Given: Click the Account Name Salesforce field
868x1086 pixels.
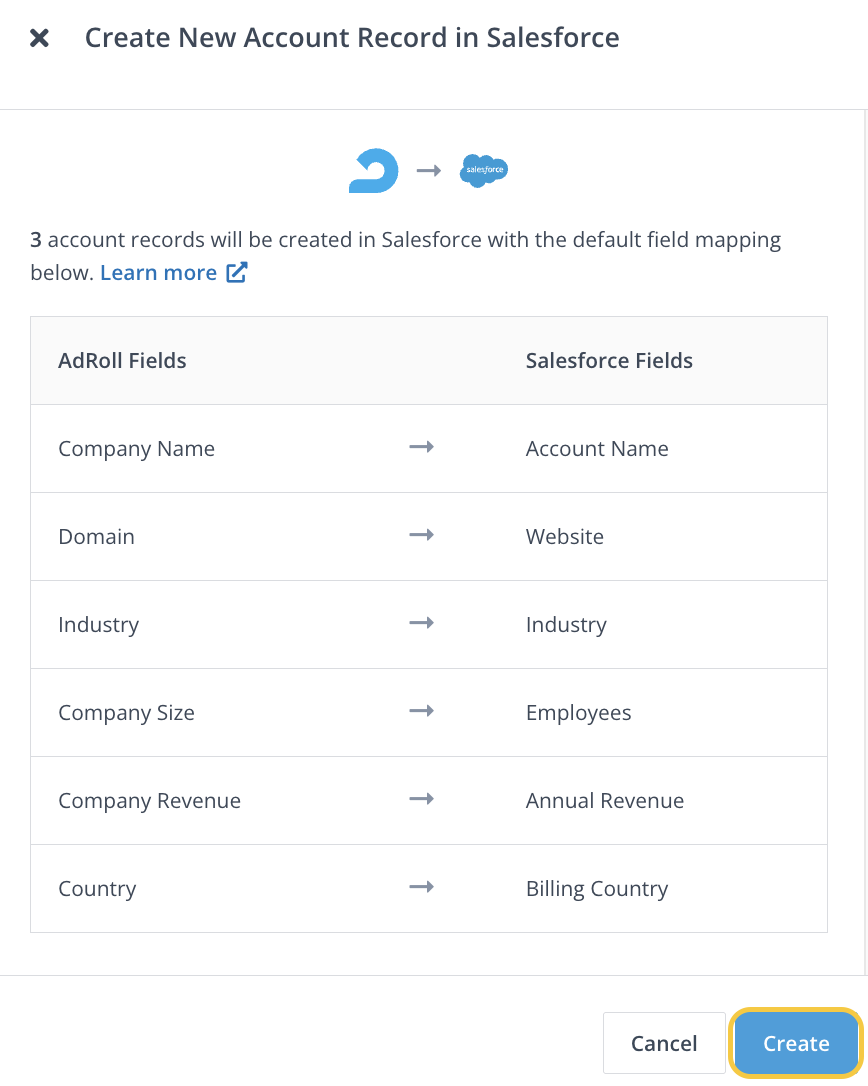Looking at the screenshot, I should 597,449.
